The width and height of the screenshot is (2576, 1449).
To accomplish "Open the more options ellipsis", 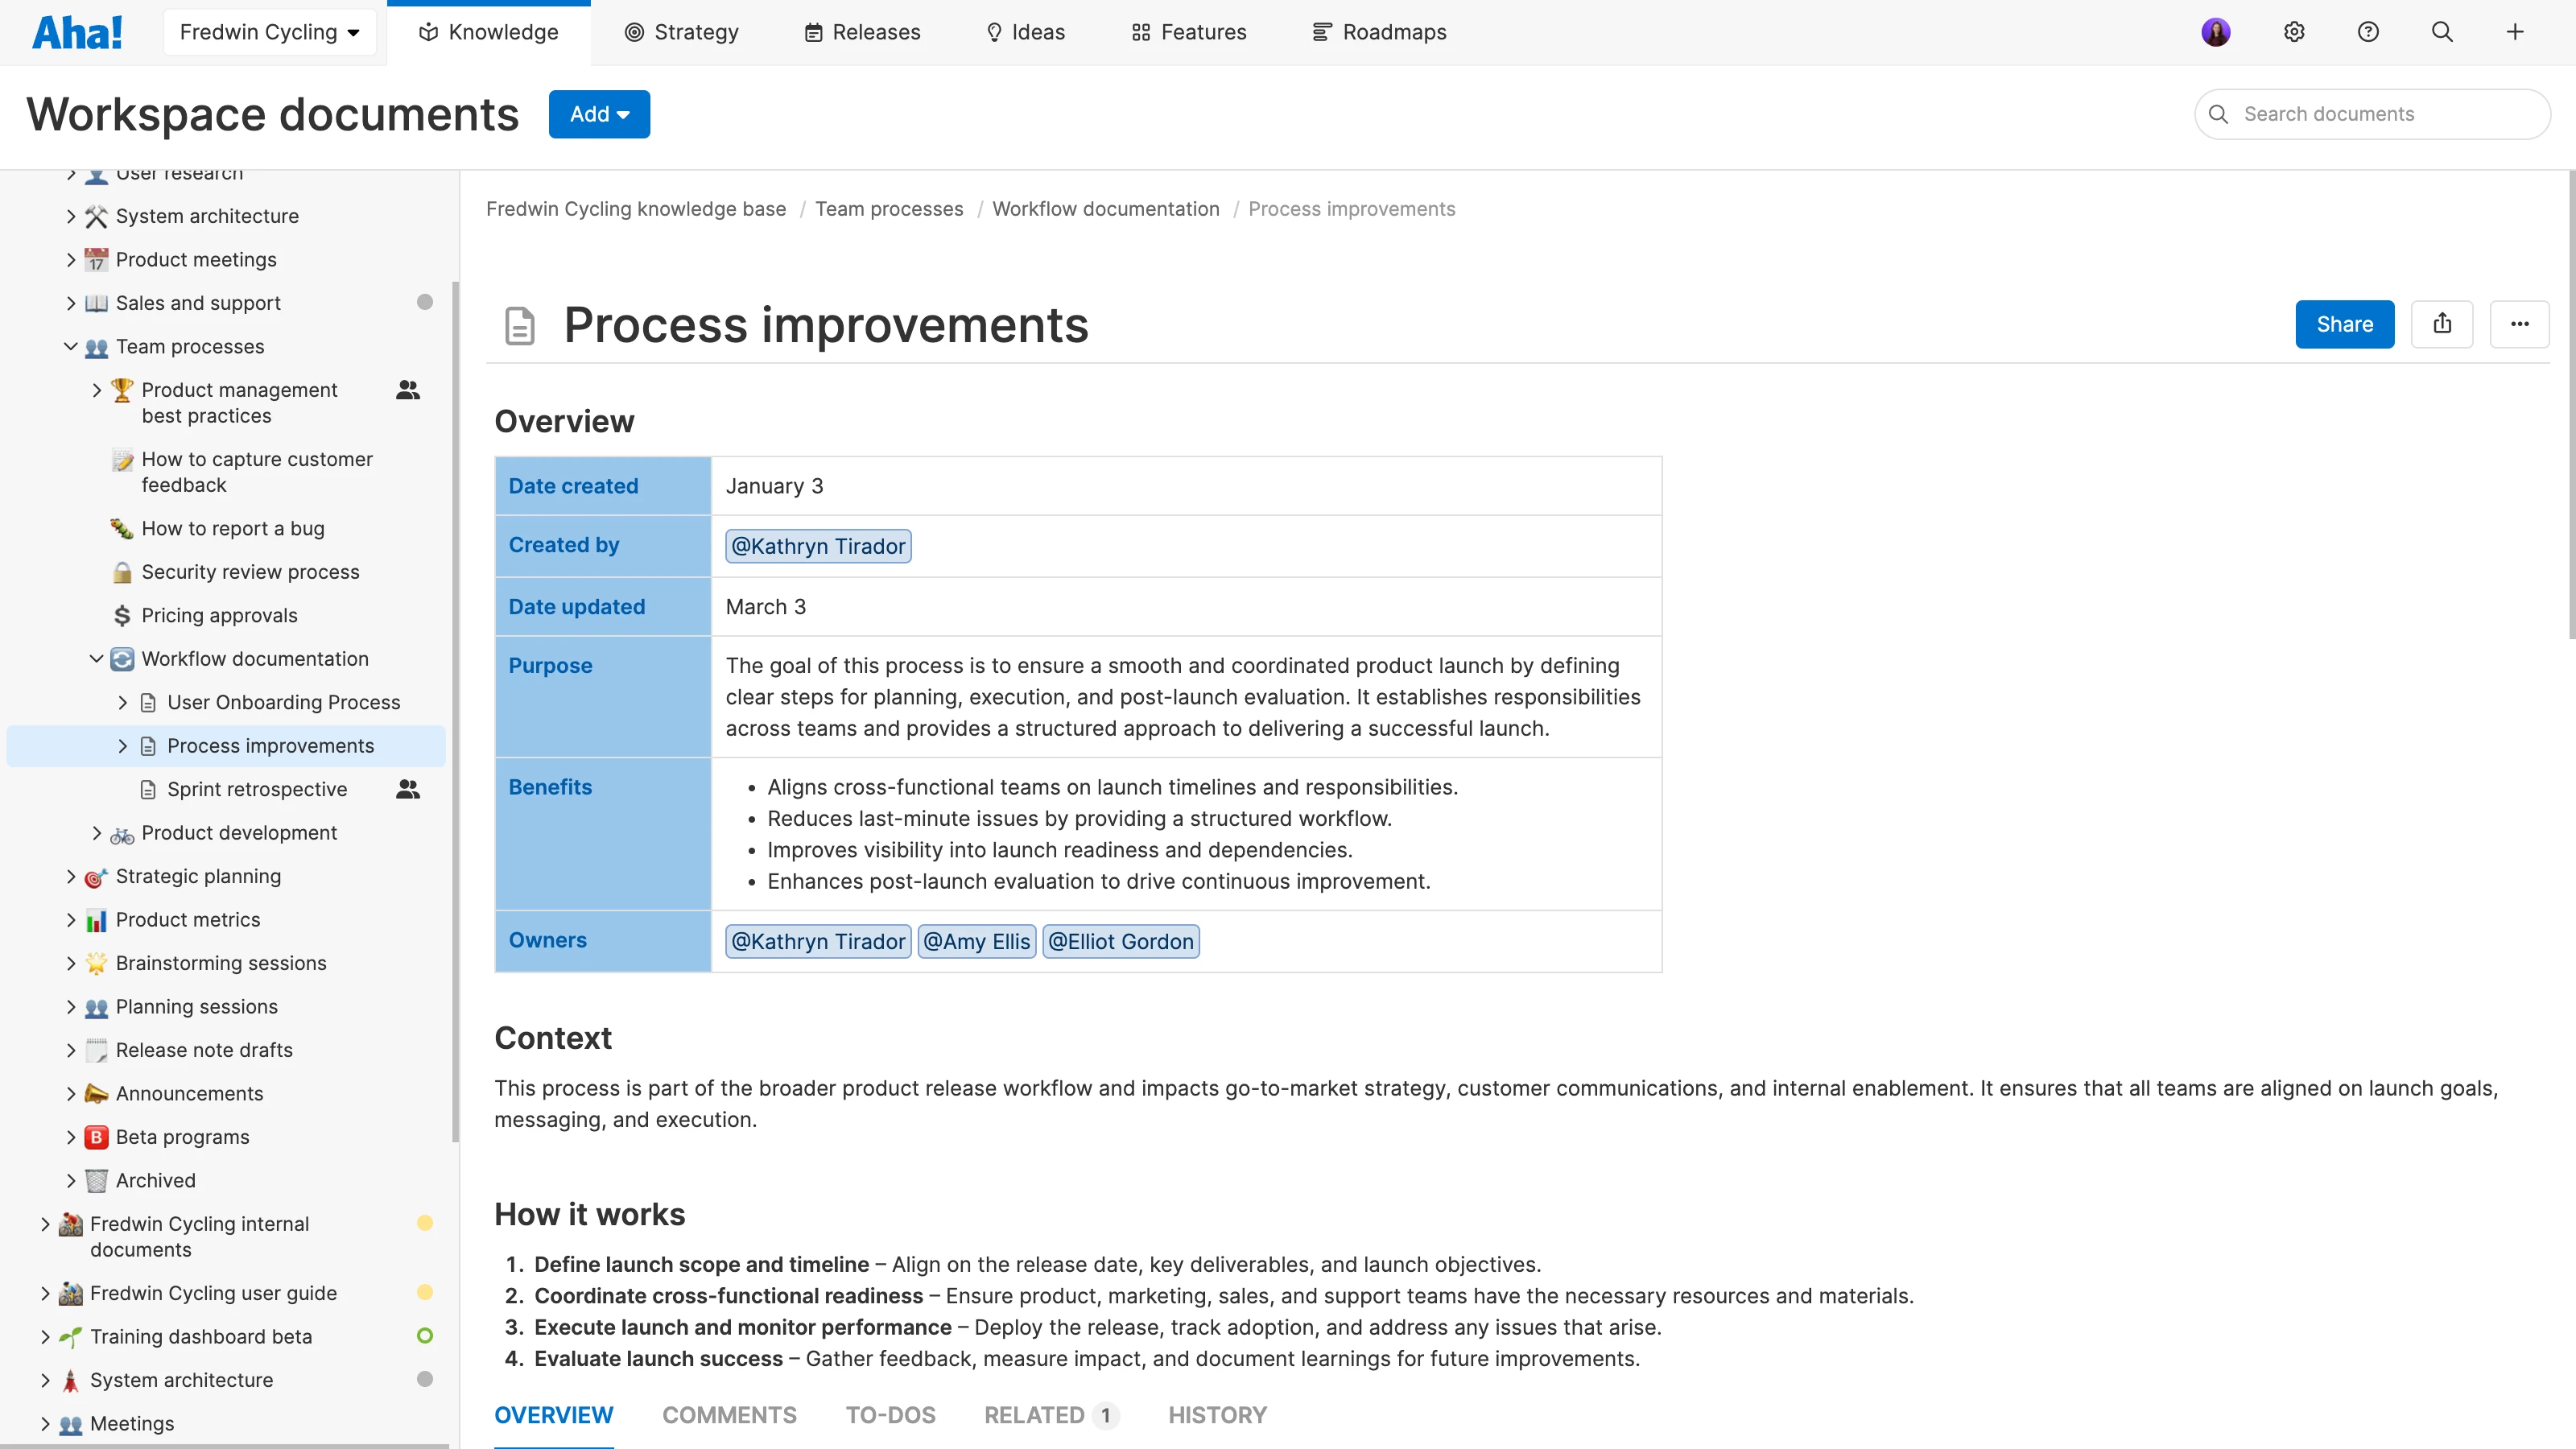I will pos(2520,324).
